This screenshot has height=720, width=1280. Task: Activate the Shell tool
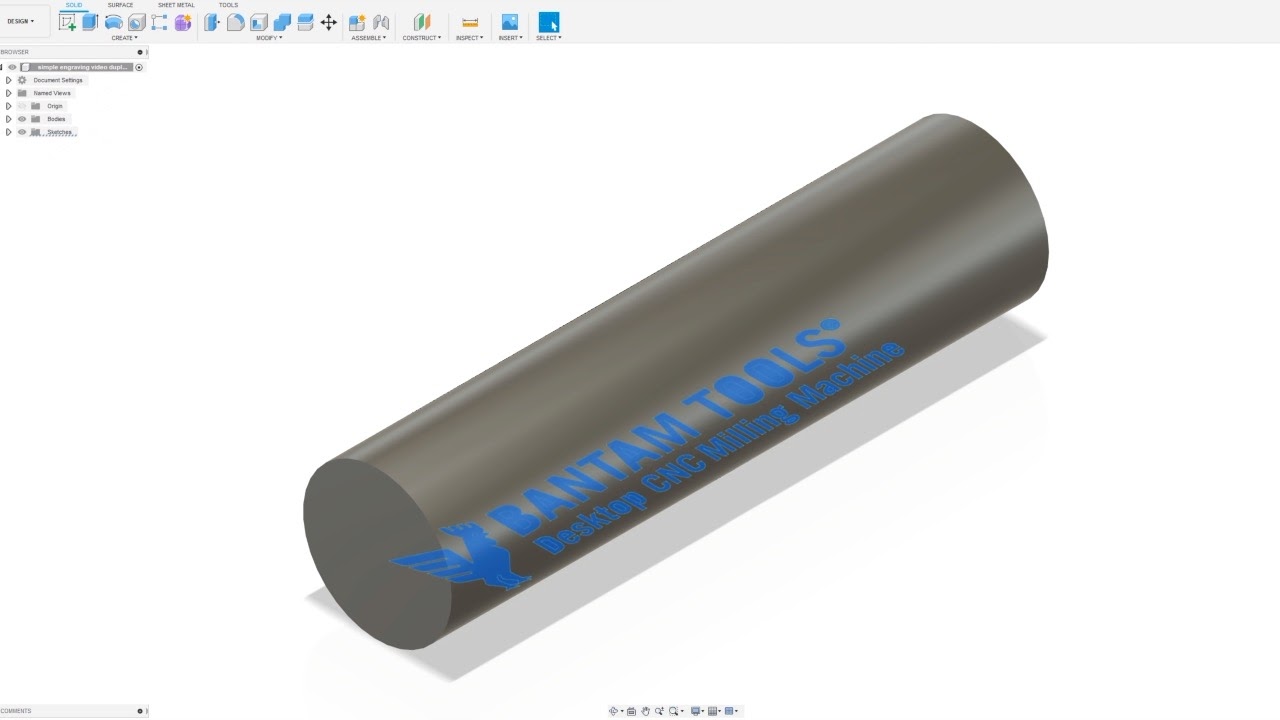[x=258, y=22]
